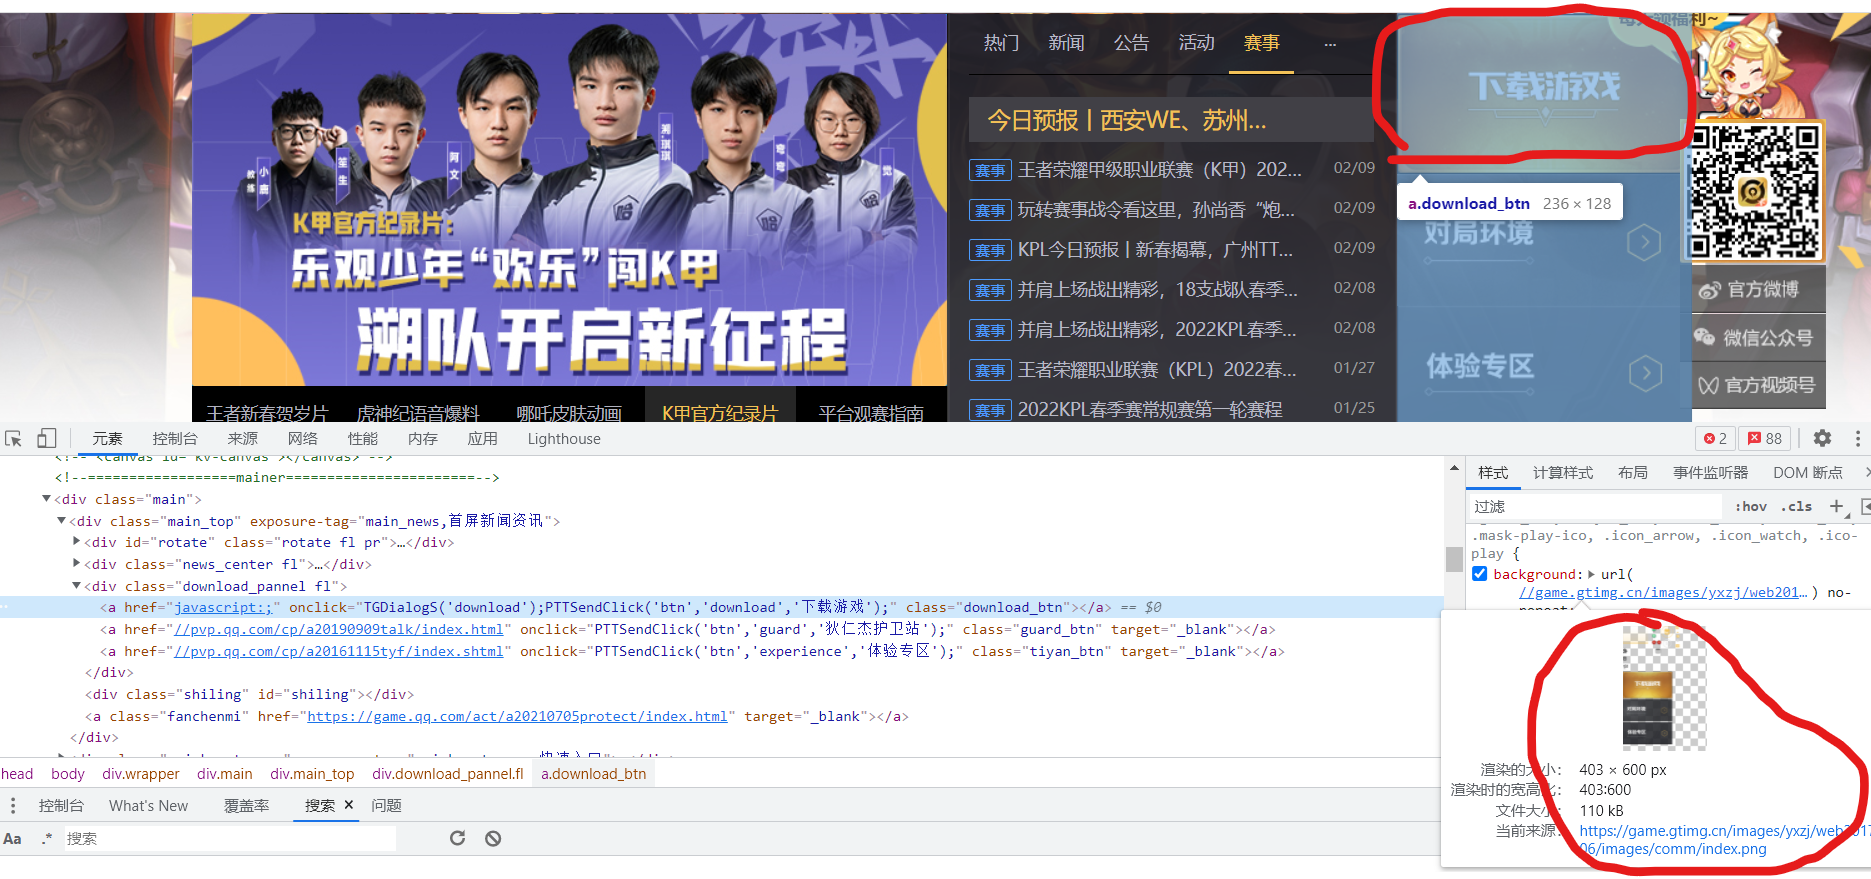Screen dimensions: 1871x879
Task: Open the a20190909talk/index.html link
Action: [x=339, y=629]
